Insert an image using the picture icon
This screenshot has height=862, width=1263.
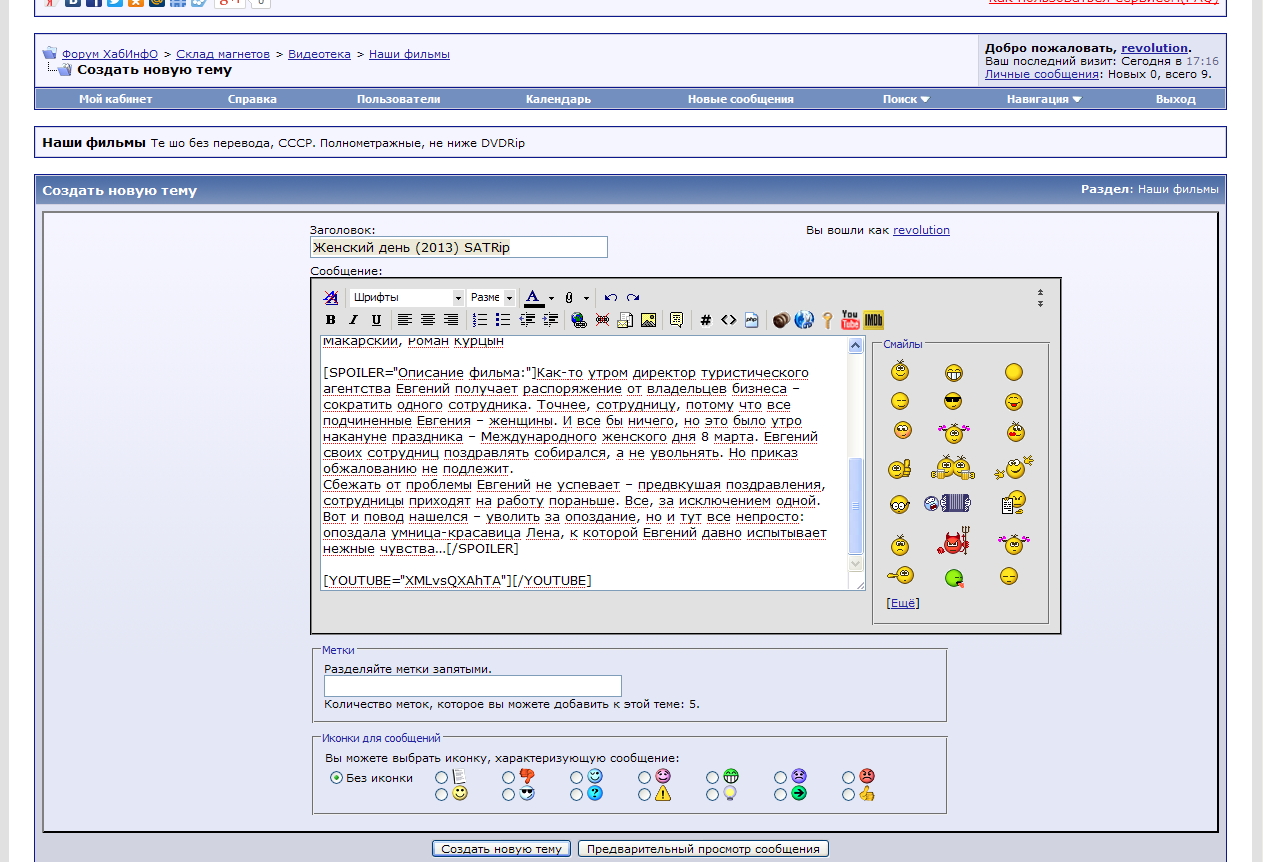pos(648,320)
